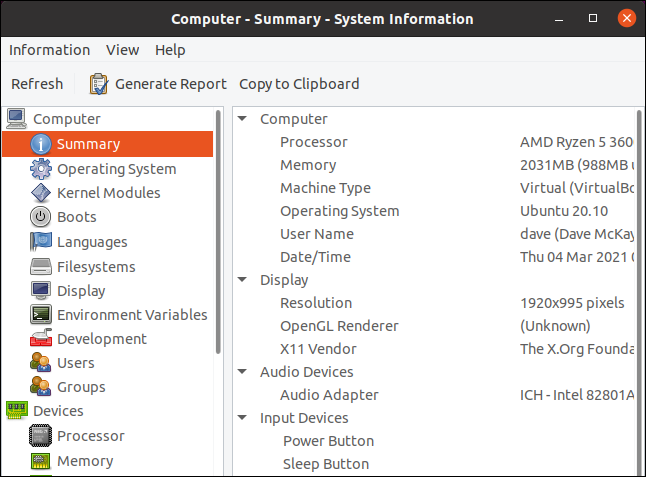Click the sidebar vertical scrollbar
This screenshot has width=646, height=477.
point(219,230)
